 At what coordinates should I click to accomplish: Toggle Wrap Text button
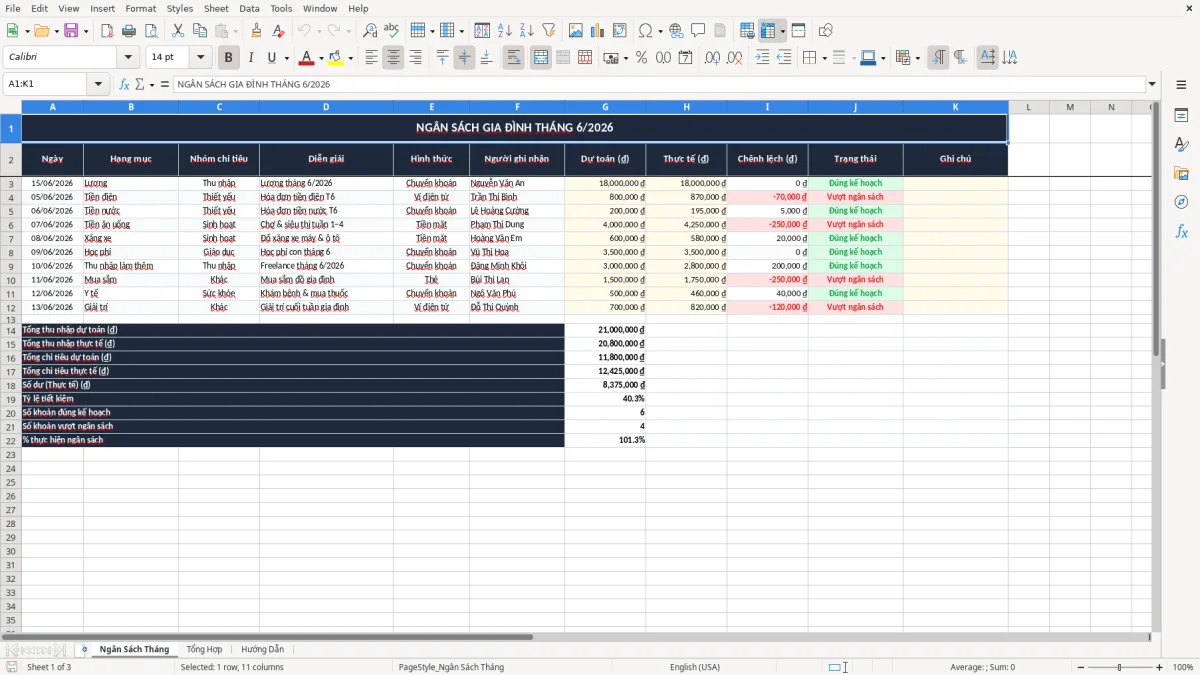(x=514, y=58)
